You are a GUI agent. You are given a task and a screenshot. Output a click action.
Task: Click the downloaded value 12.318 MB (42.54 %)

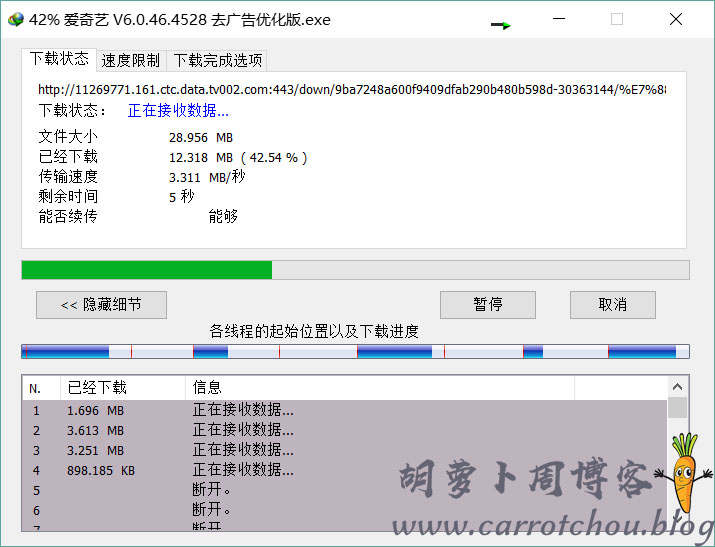(238, 158)
